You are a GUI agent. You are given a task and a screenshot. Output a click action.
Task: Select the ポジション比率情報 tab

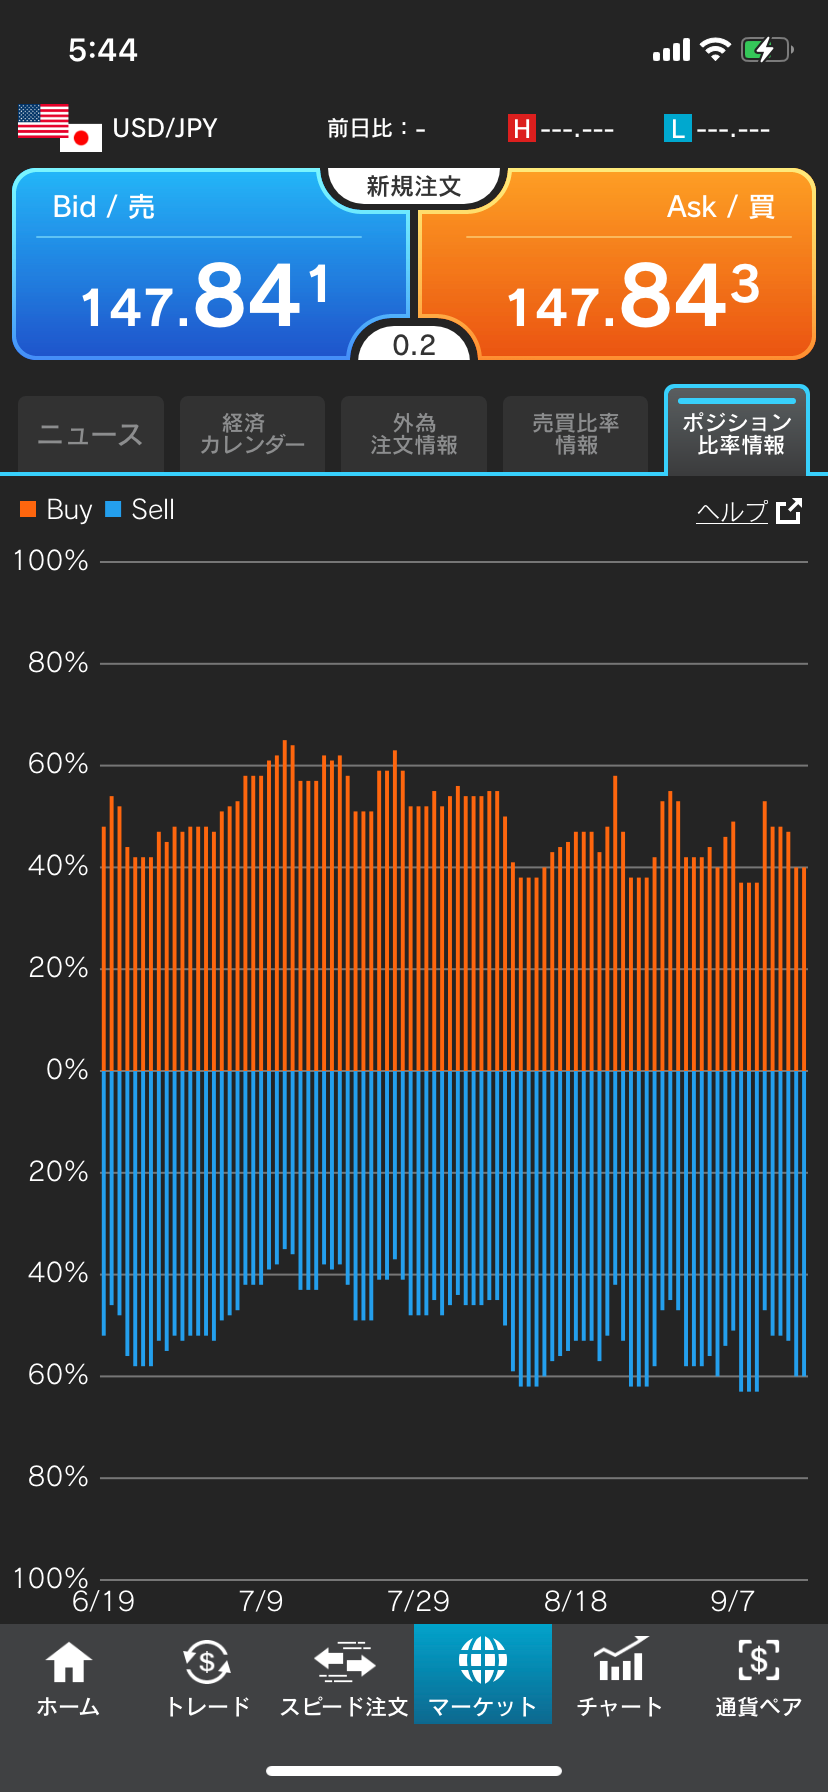[x=737, y=433]
